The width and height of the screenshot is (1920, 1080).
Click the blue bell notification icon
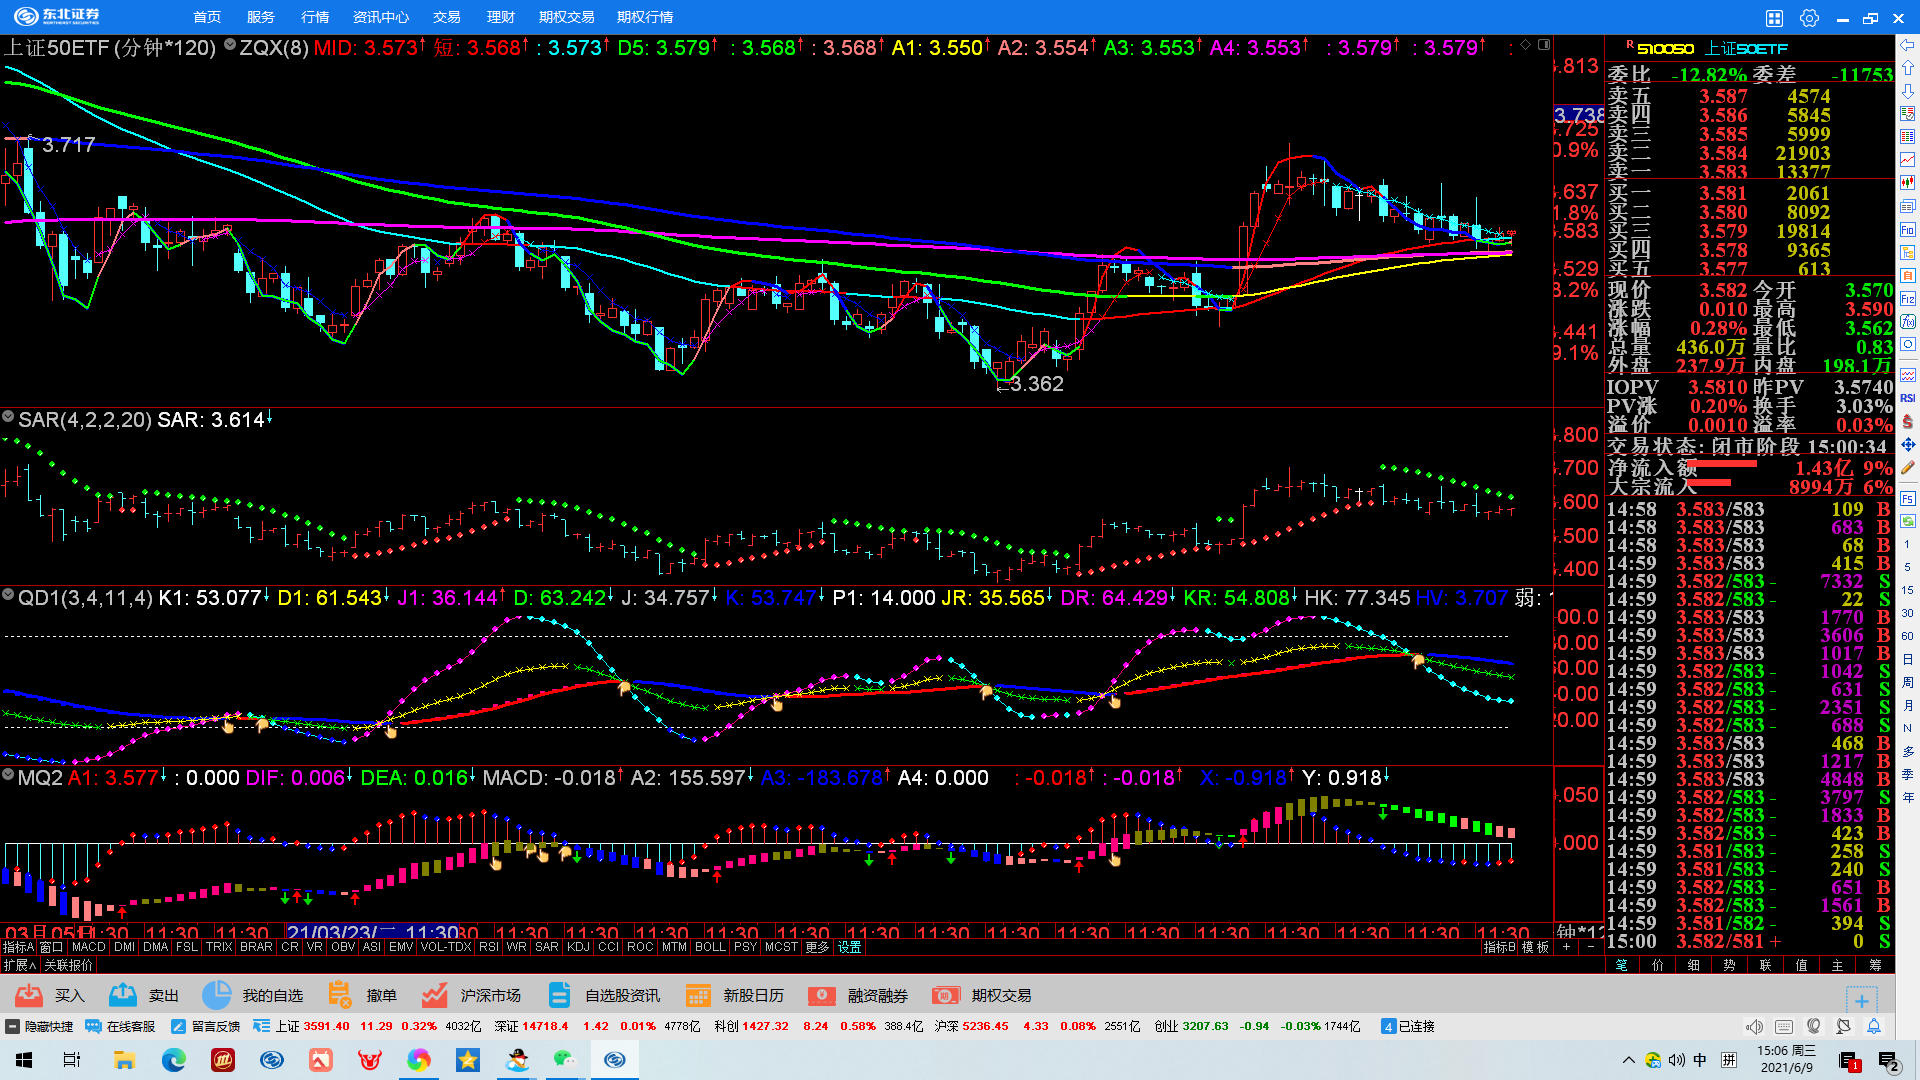1874,1026
